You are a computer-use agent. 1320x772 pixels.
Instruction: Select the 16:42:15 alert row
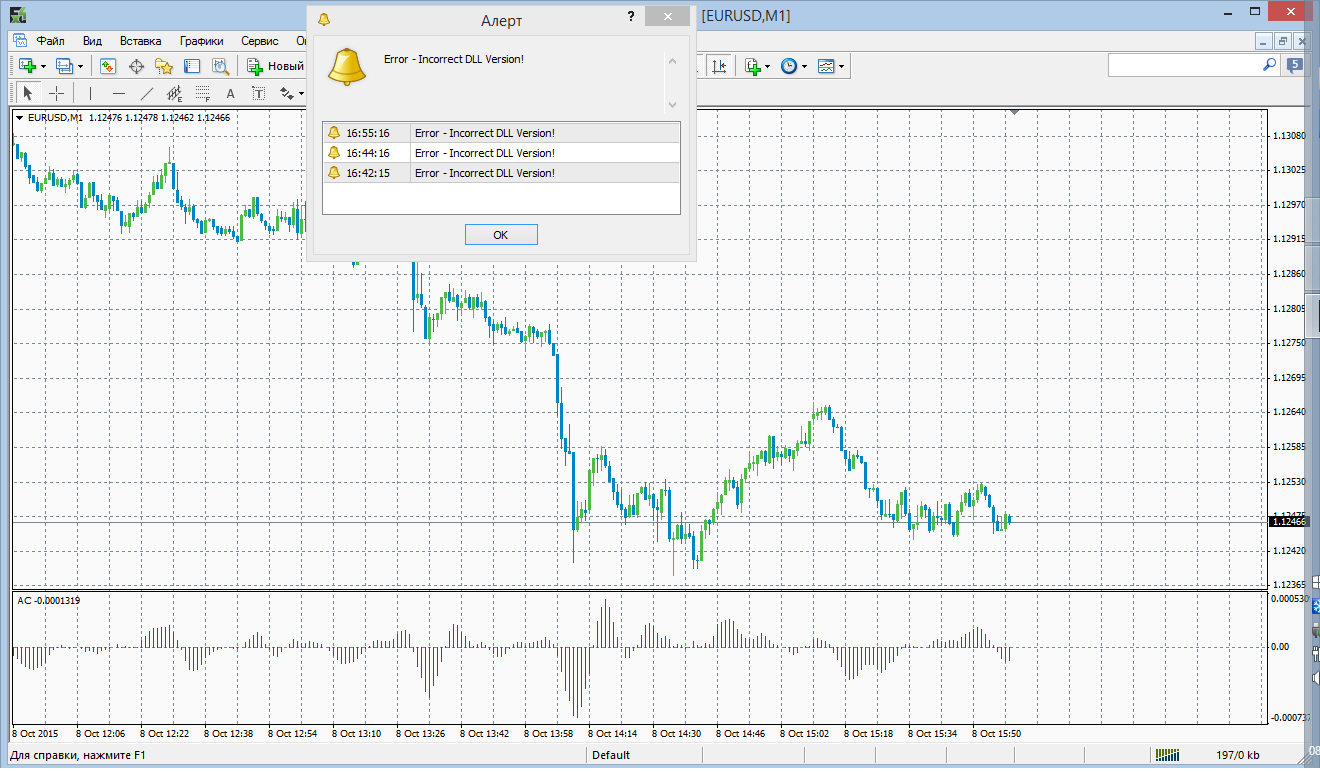[x=501, y=173]
